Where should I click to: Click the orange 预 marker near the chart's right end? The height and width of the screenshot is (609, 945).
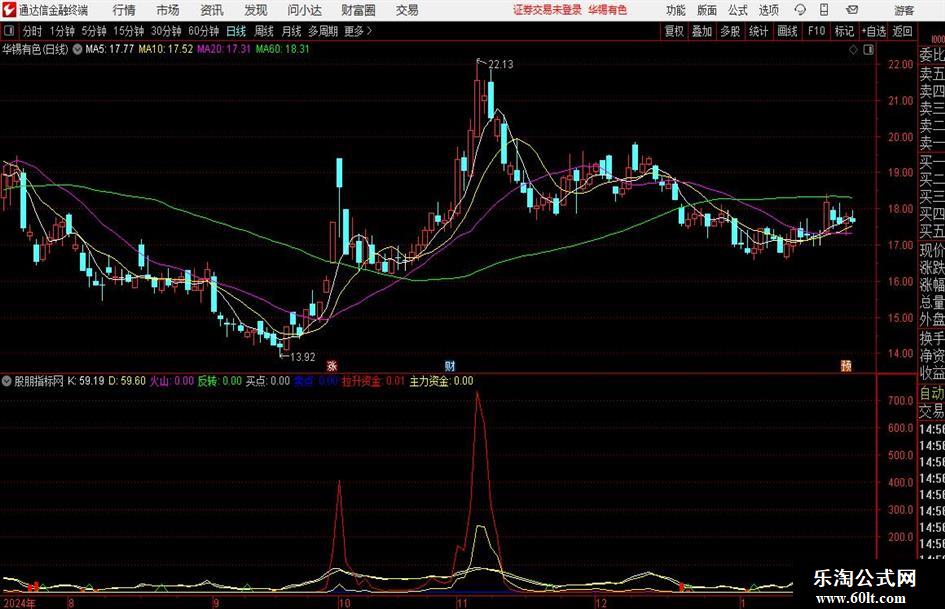coord(846,365)
